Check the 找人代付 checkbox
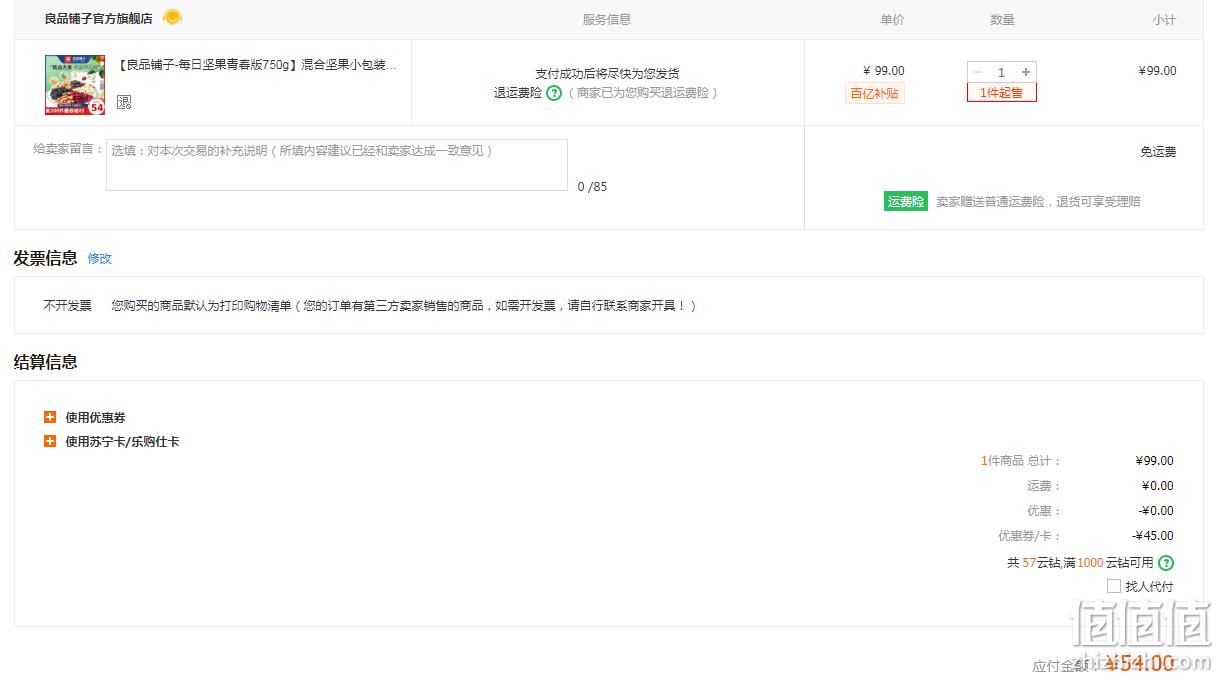This screenshot has width=1220, height=679. pyautogui.click(x=1114, y=586)
